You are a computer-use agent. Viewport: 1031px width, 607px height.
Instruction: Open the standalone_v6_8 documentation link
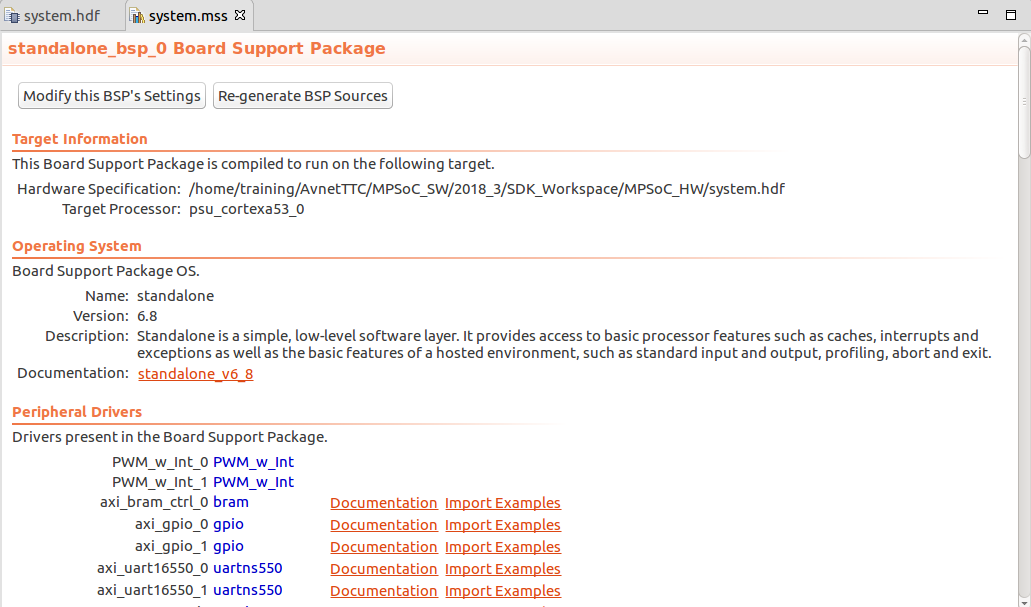coord(195,374)
